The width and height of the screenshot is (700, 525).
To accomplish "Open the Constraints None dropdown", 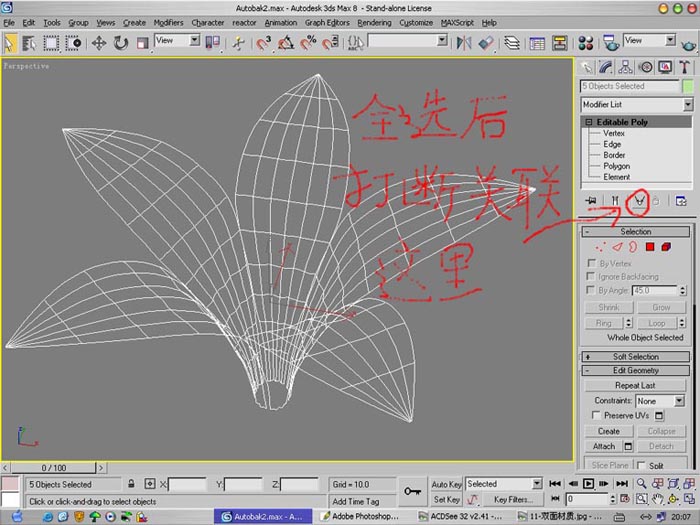I will point(660,401).
